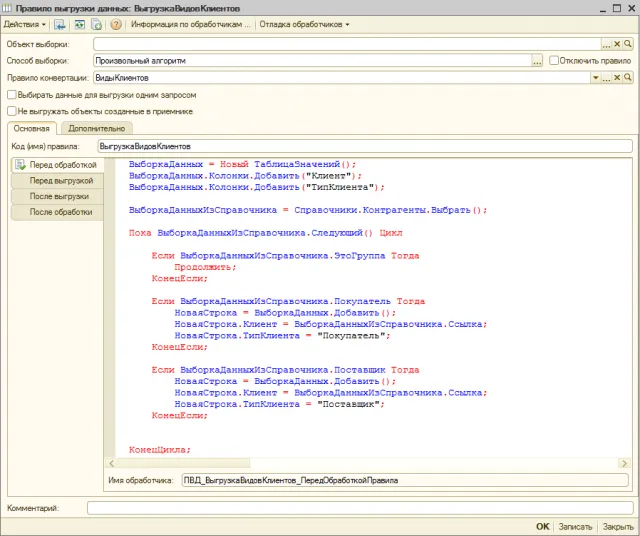Click the Код (имя) правила field
Screen dimensions: 640x536
(365, 146)
